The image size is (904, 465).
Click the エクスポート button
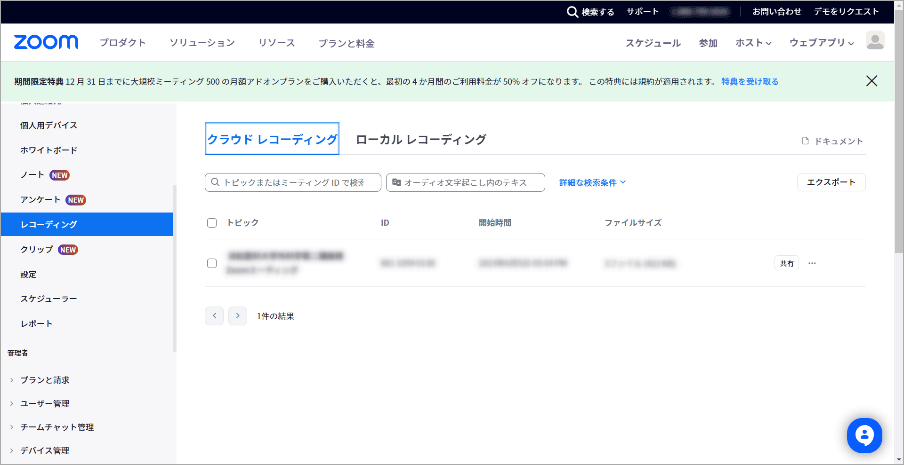[831, 182]
